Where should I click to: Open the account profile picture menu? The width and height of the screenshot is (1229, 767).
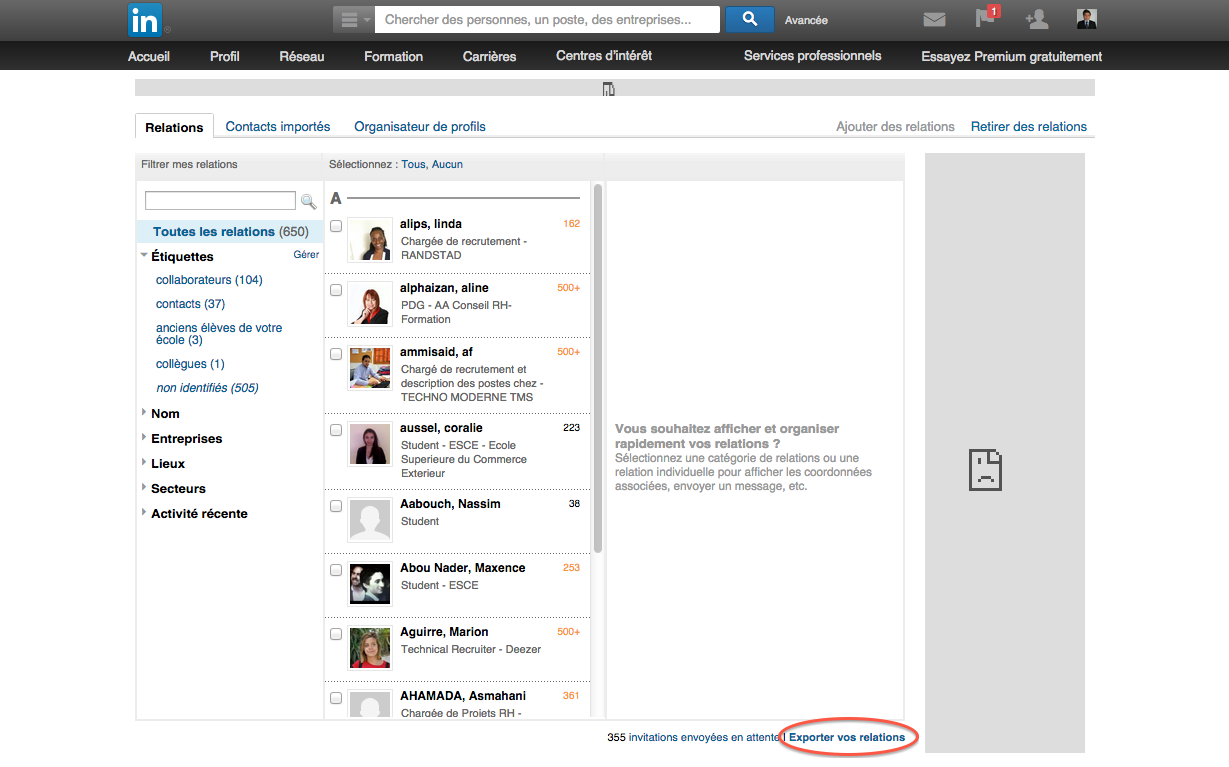(x=1087, y=19)
